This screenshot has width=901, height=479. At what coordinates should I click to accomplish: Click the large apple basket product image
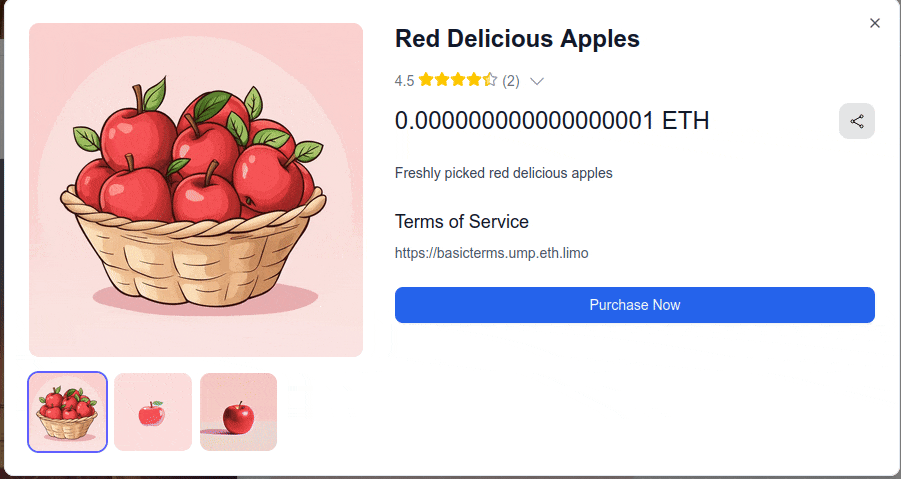(196, 190)
